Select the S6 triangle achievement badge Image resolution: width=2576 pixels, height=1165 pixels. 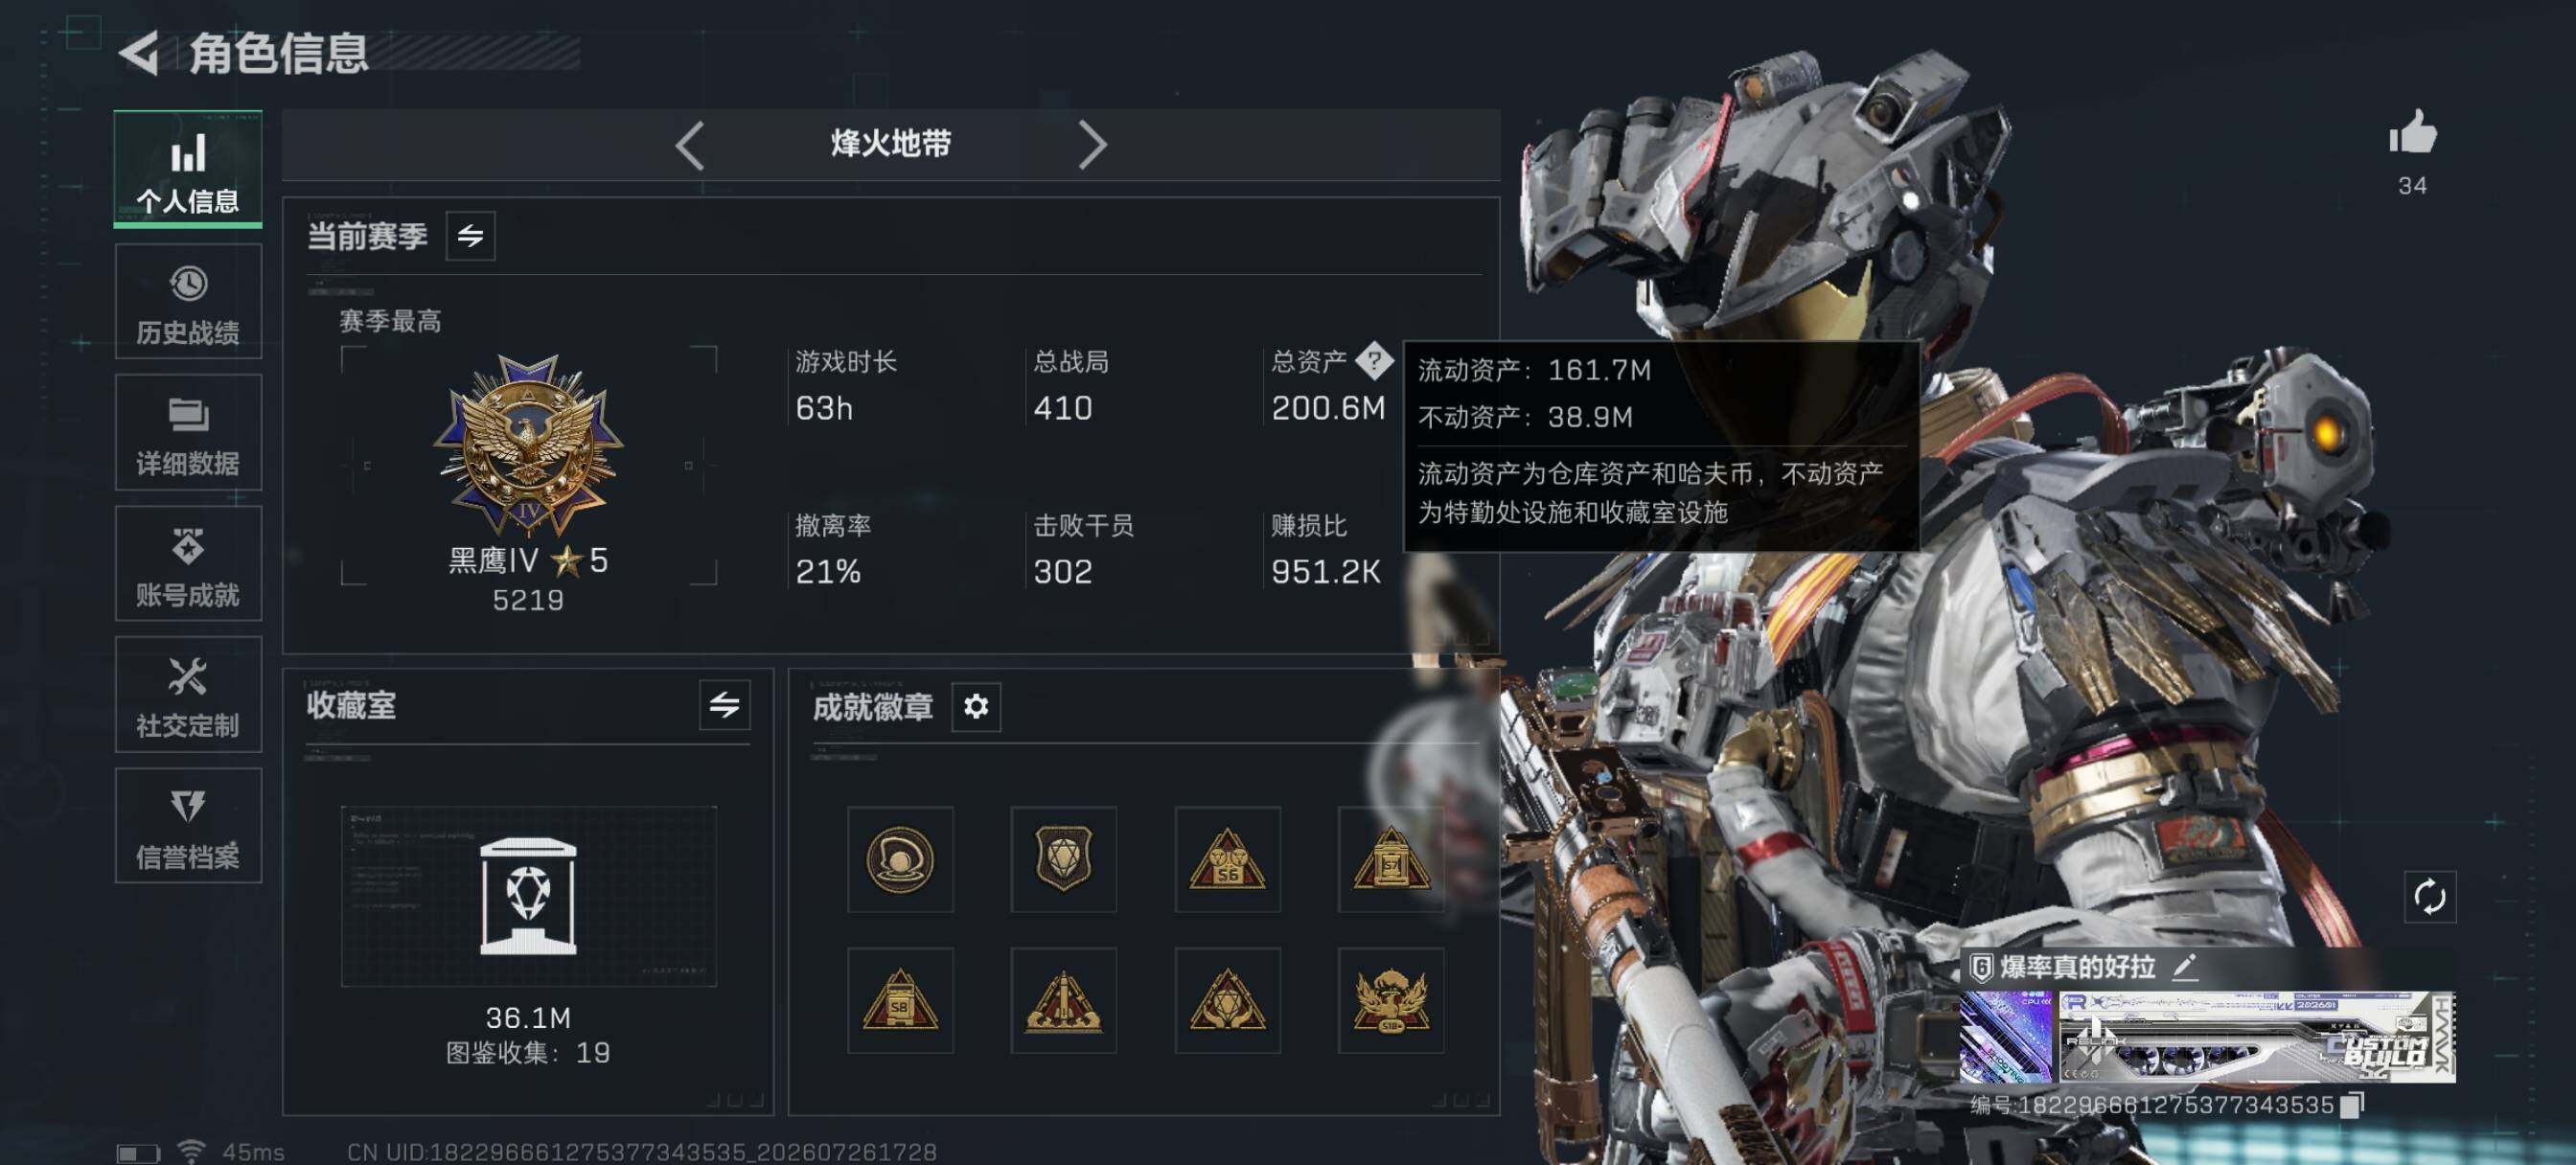coord(1227,859)
